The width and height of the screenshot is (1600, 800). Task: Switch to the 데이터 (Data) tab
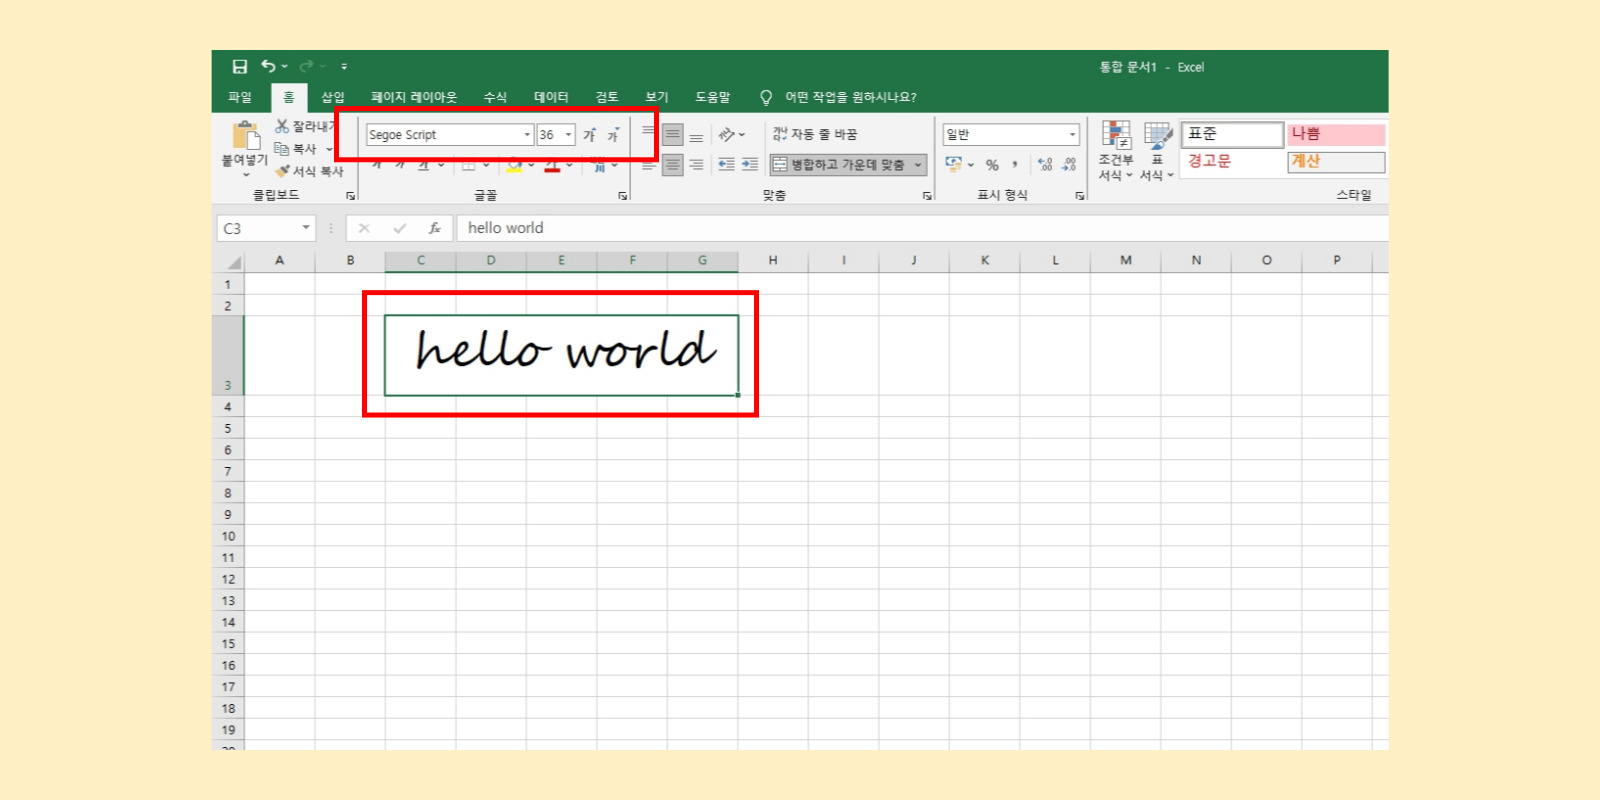[x=551, y=97]
